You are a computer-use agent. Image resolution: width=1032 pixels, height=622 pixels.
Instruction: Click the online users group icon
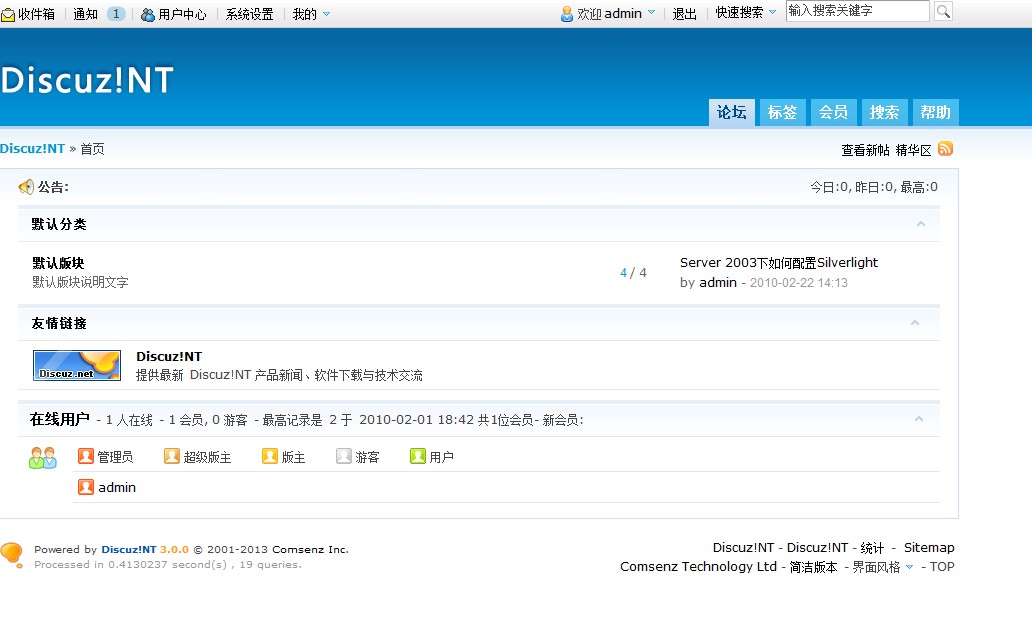pyautogui.click(x=43, y=457)
